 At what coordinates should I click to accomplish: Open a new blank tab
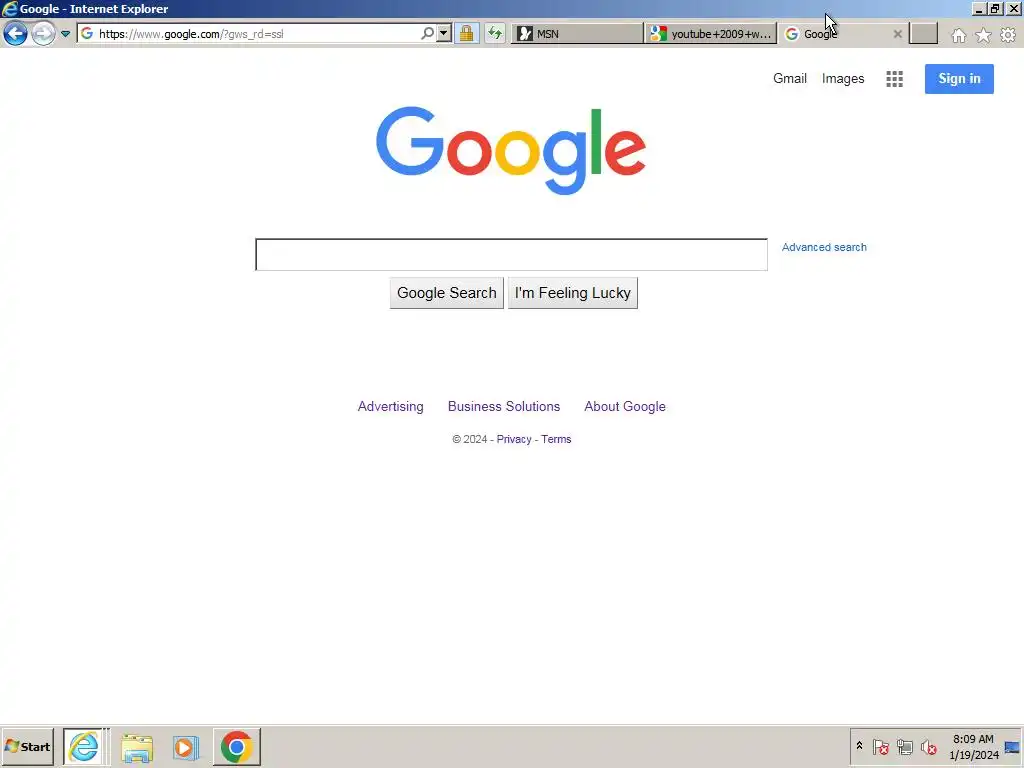(923, 34)
